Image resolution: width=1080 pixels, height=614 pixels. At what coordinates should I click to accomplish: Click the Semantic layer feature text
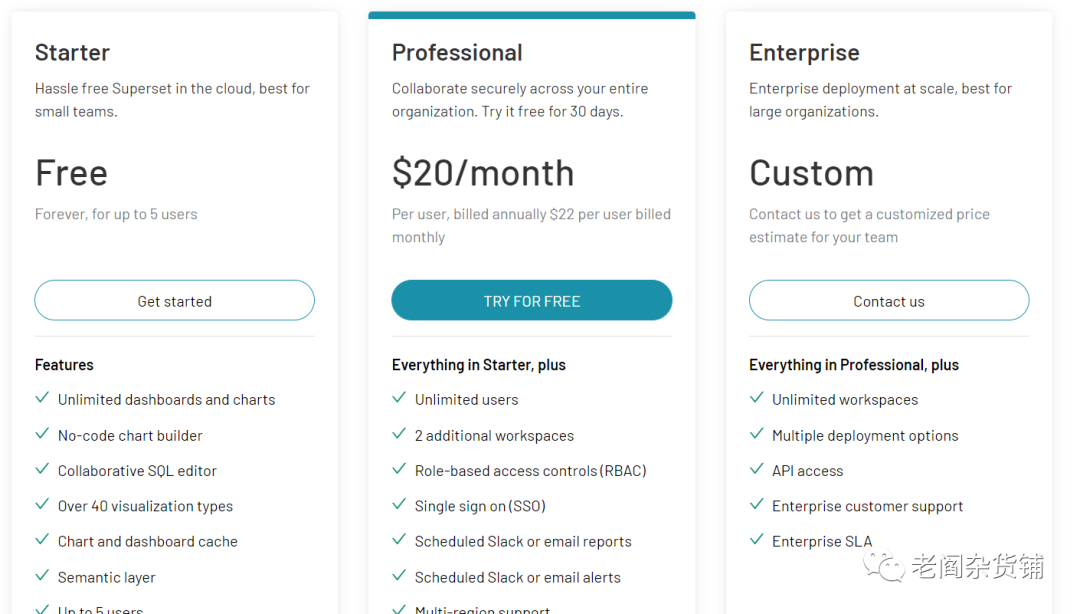[x=107, y=578]
